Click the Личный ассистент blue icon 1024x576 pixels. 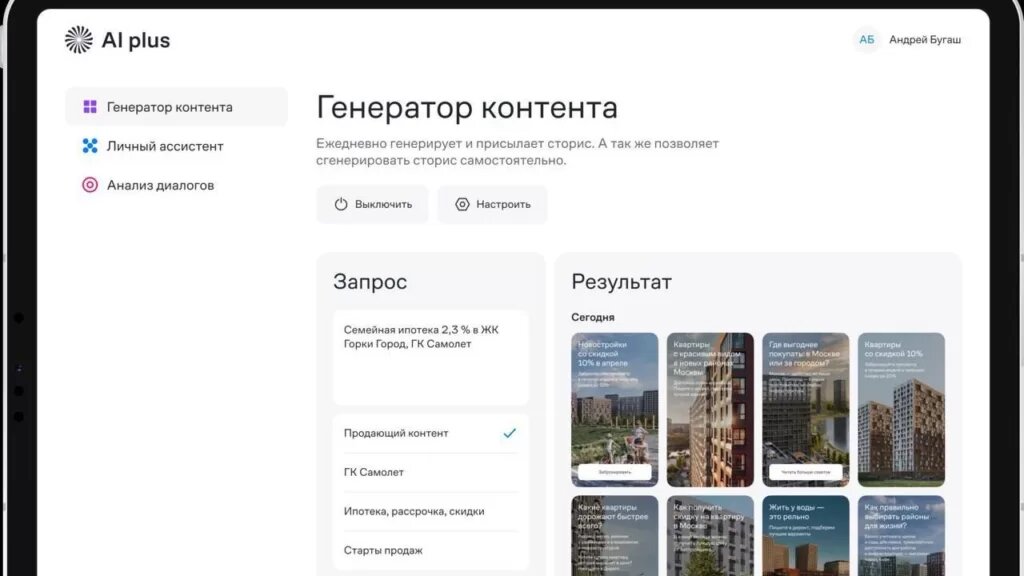(x=90, y=146)
